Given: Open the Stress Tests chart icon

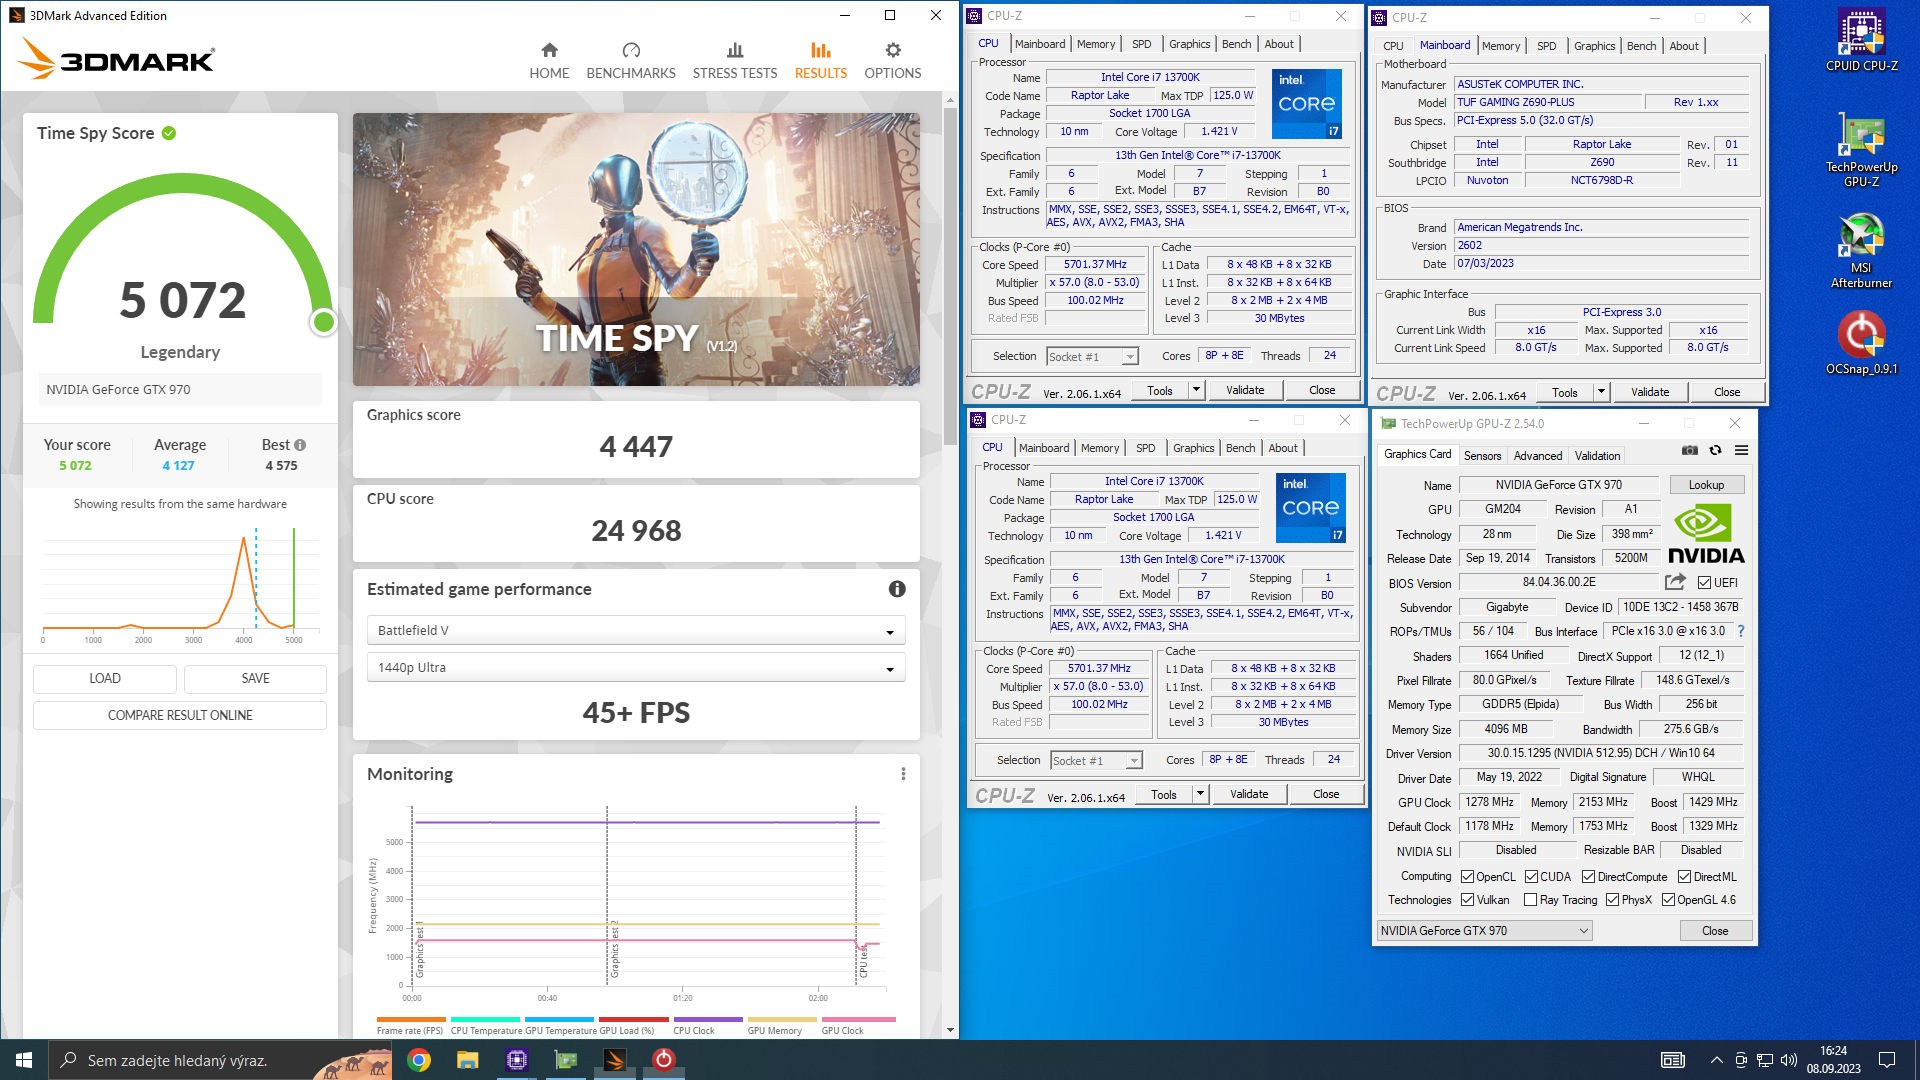Looking at the screenshot, I should [x=735, y=50].
